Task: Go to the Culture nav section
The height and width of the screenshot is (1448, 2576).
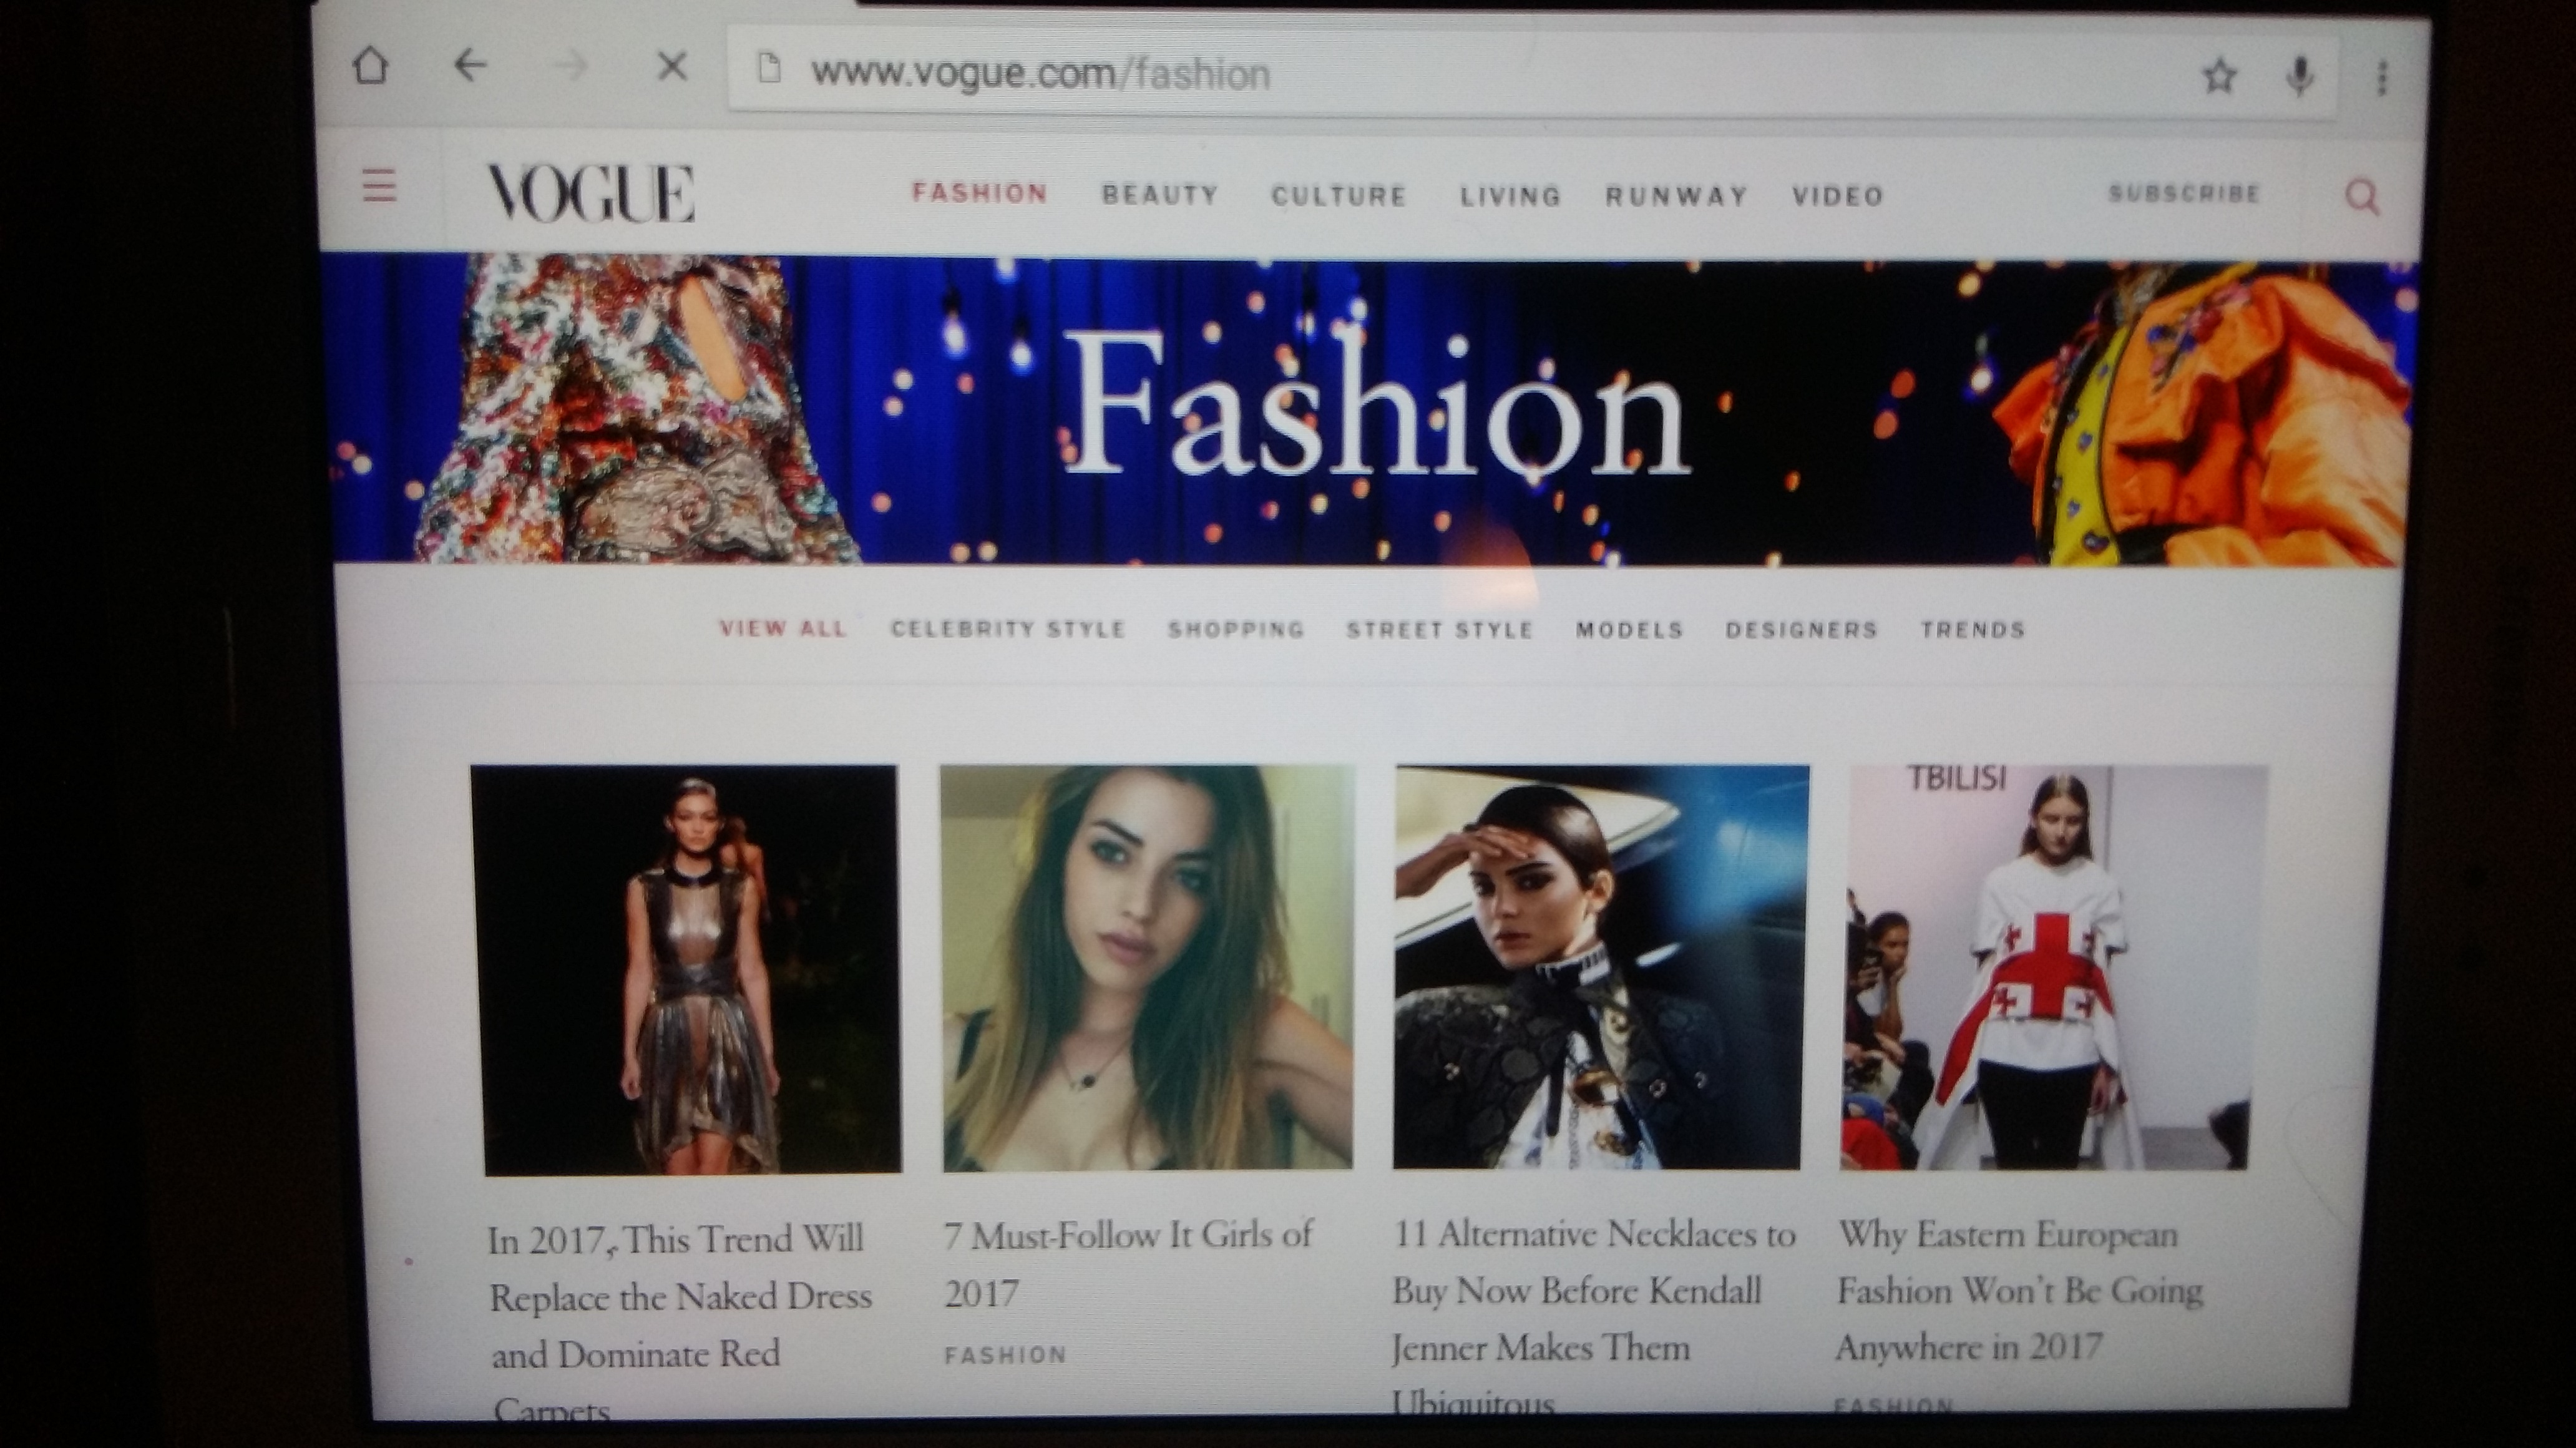Action: pos(1338,196)
